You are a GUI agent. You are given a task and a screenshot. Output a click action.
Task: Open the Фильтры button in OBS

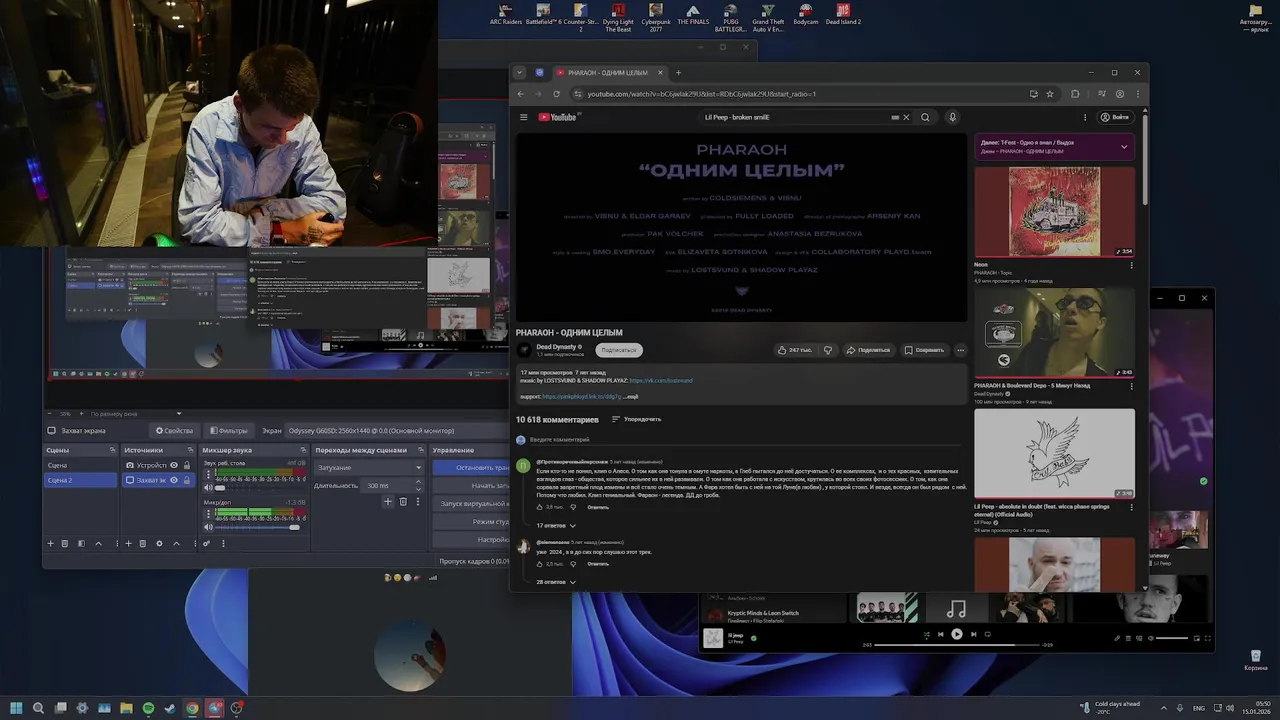coord(227,431)
